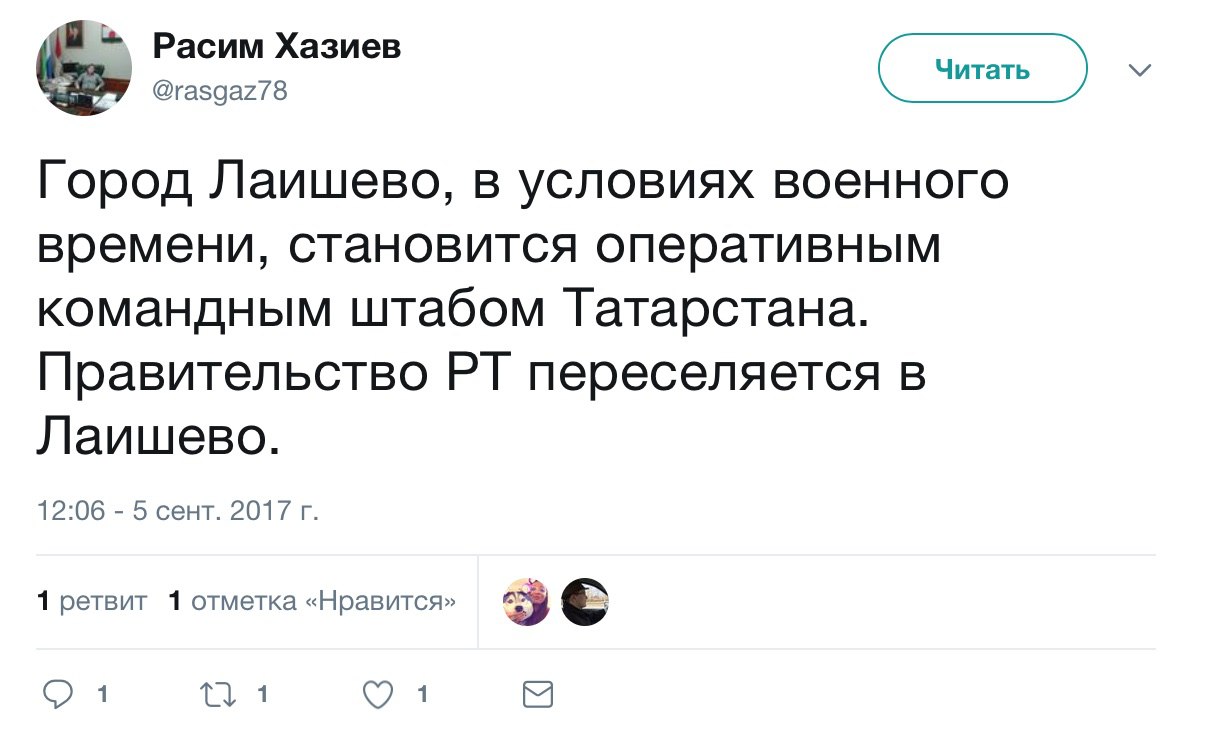
Task: Click the reply count number
Action: pyautogui.click(x=101, y=694)
